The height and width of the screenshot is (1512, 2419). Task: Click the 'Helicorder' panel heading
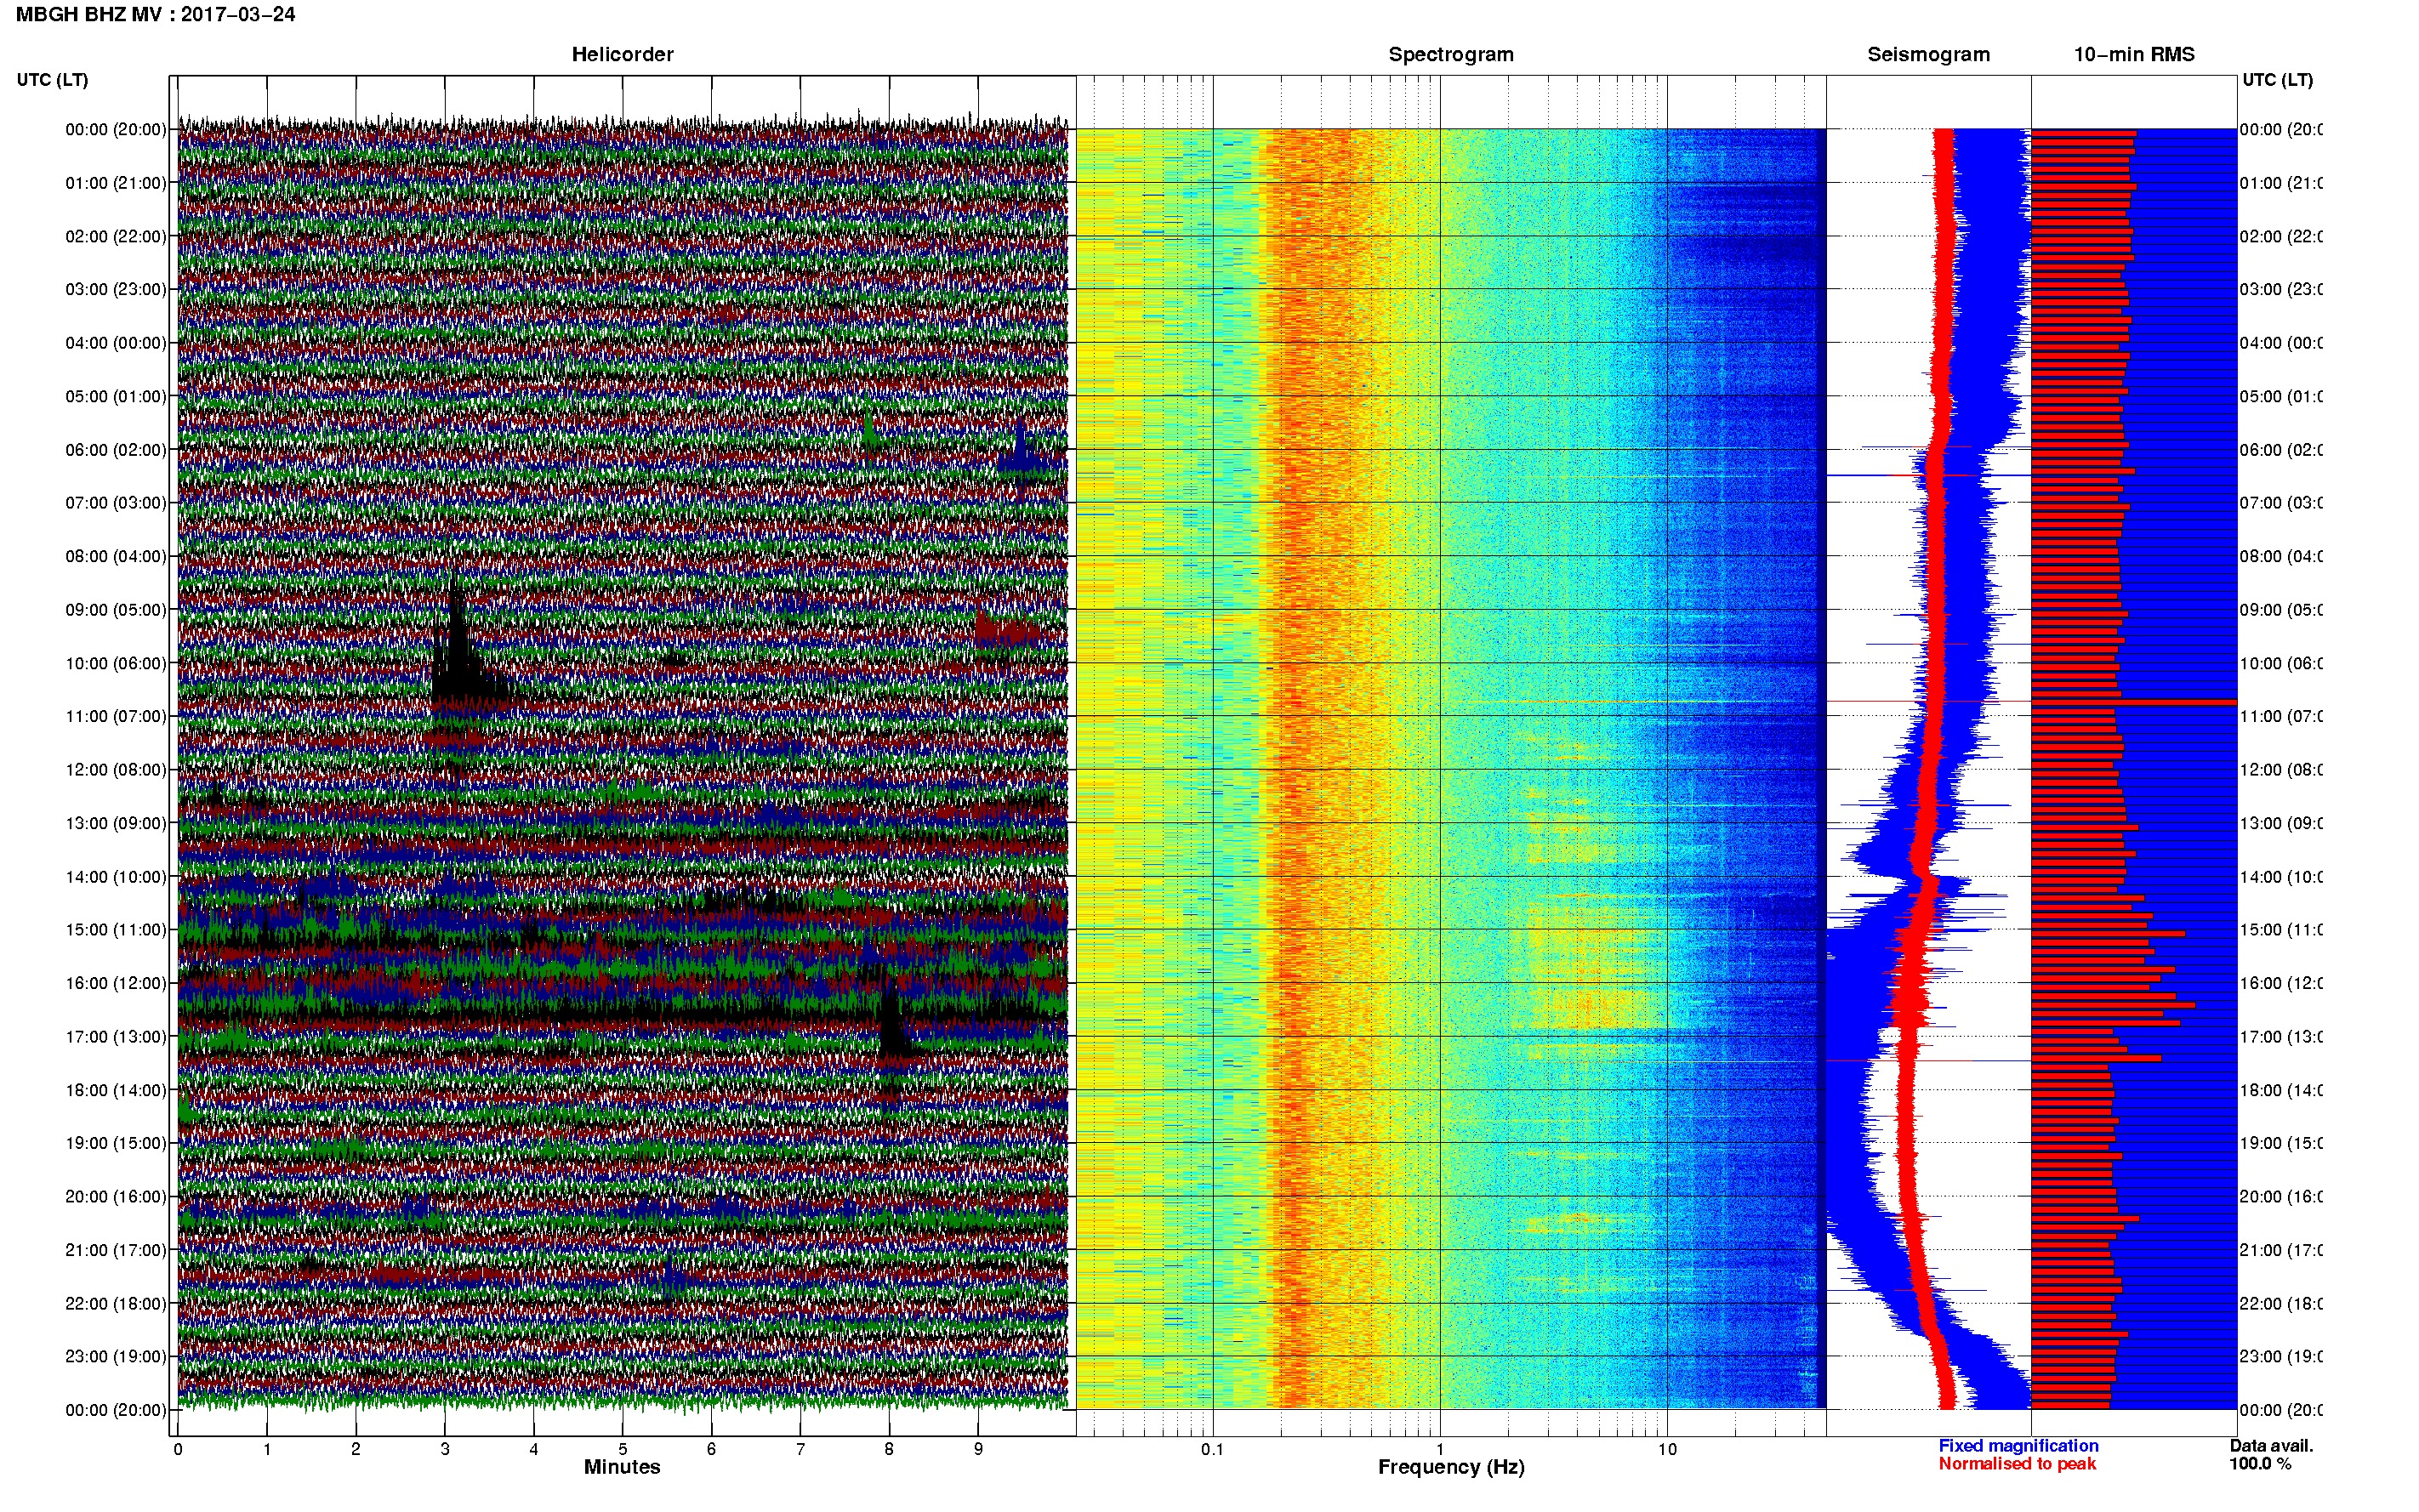coord(622,54)
